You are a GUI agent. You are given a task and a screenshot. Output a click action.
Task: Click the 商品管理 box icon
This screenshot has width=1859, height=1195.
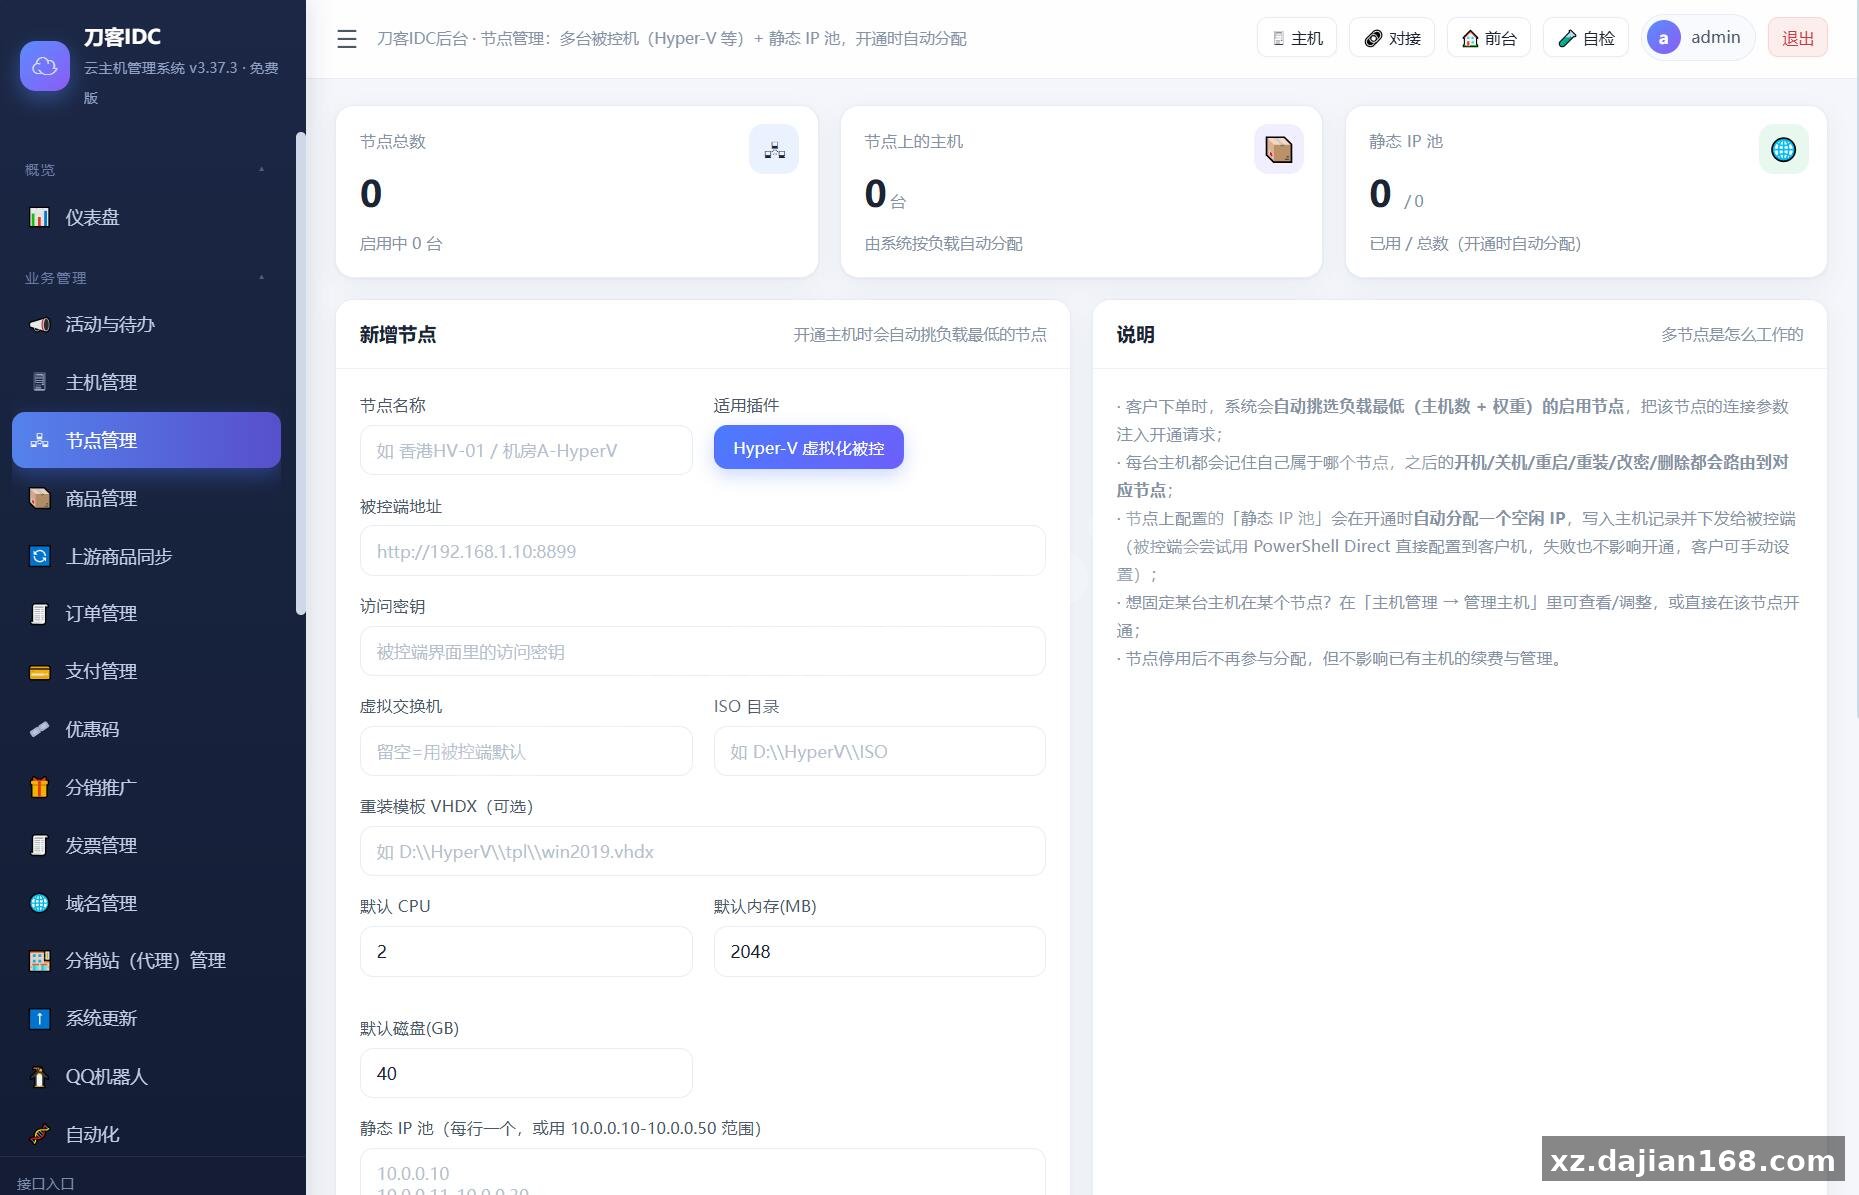pos(39,498)
